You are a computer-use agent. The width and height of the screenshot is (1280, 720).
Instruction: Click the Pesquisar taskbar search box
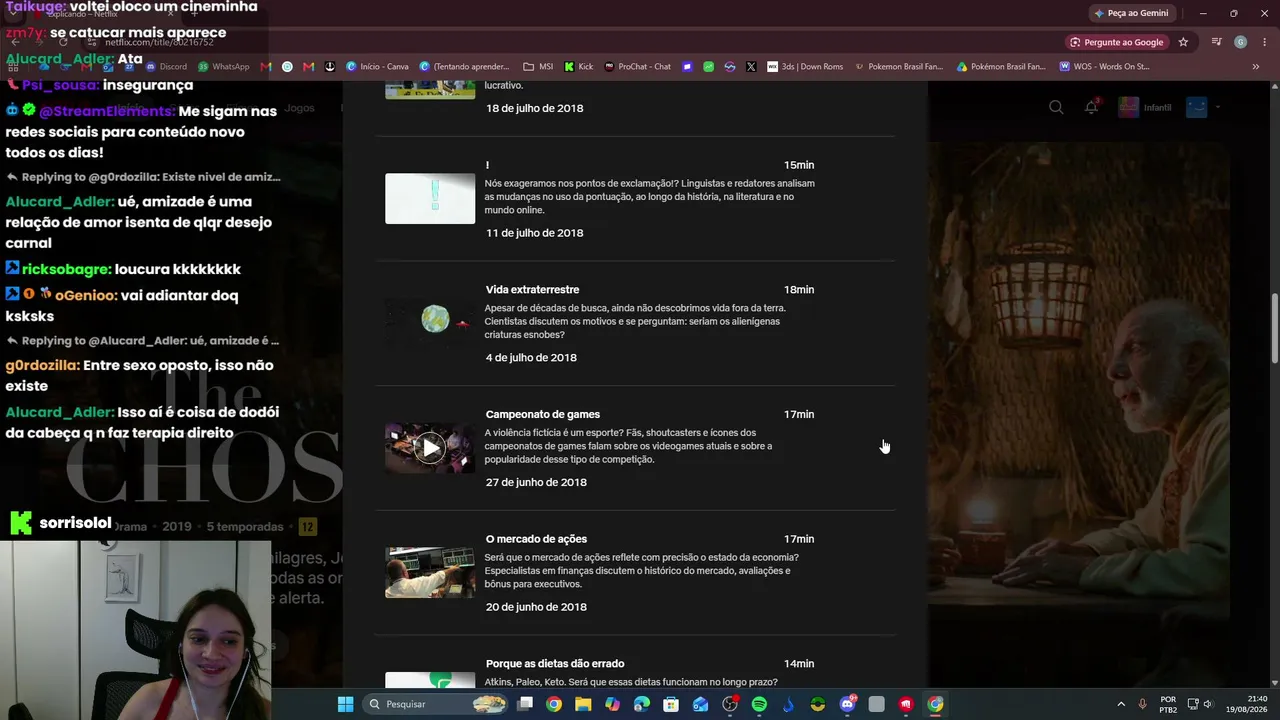436,704
